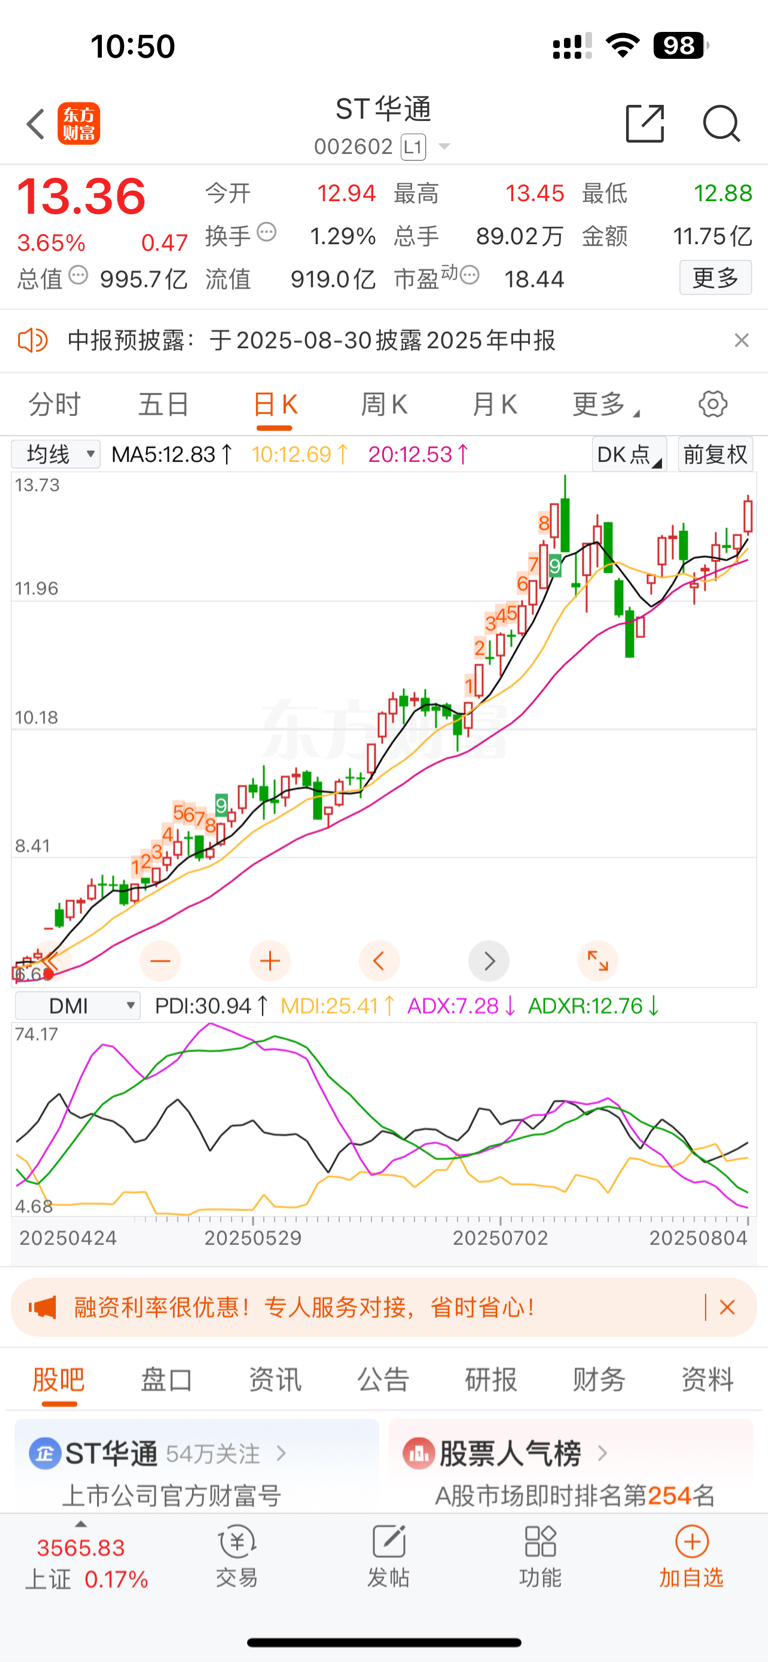The image size is (768, 1662).
Task: Tap the MDI:25.41 indicator value
Action: 338,1006
